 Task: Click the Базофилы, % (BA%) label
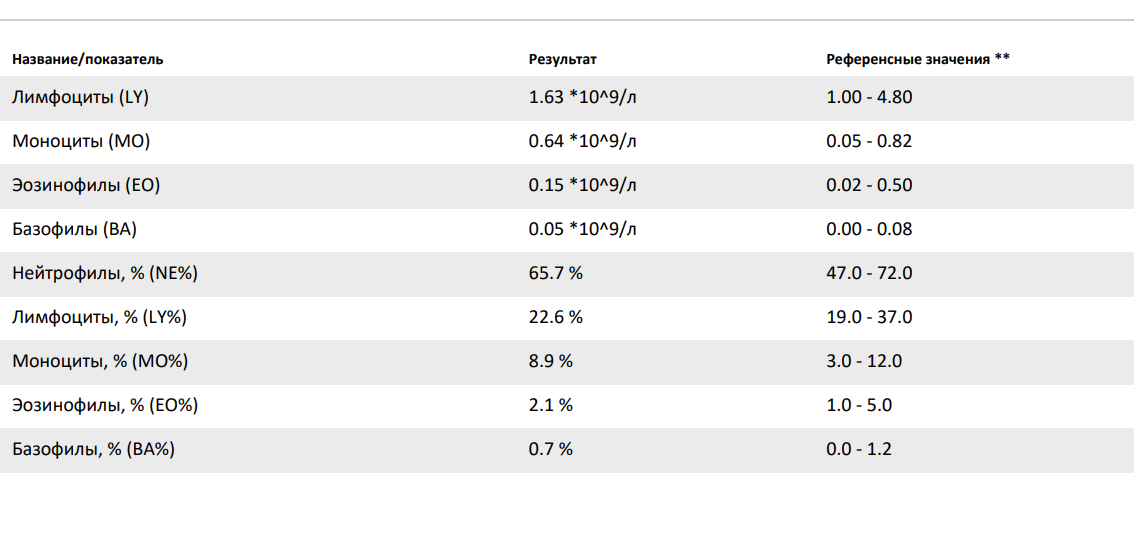click(x=93, y=449)
